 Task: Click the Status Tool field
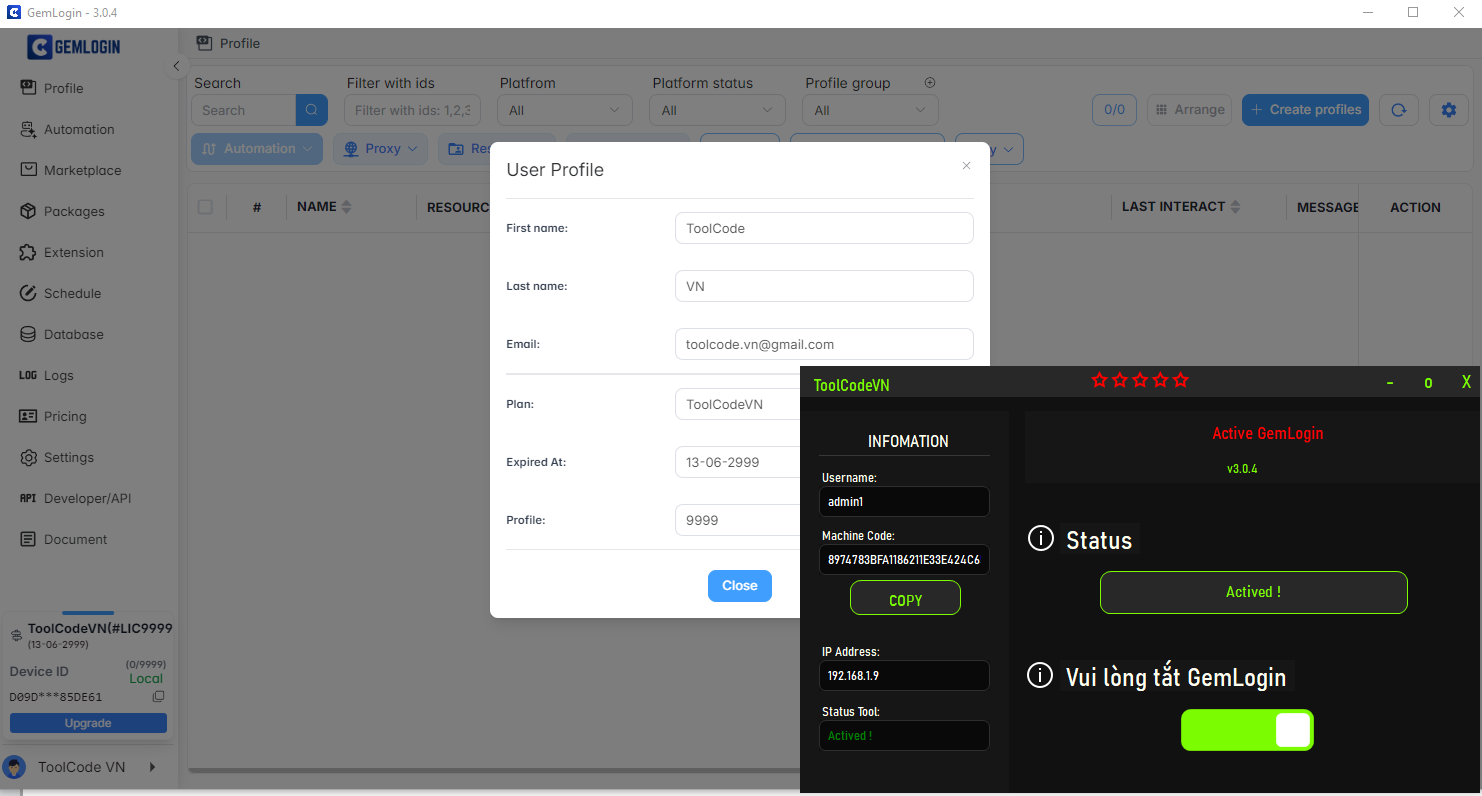[x=904, y=735]
